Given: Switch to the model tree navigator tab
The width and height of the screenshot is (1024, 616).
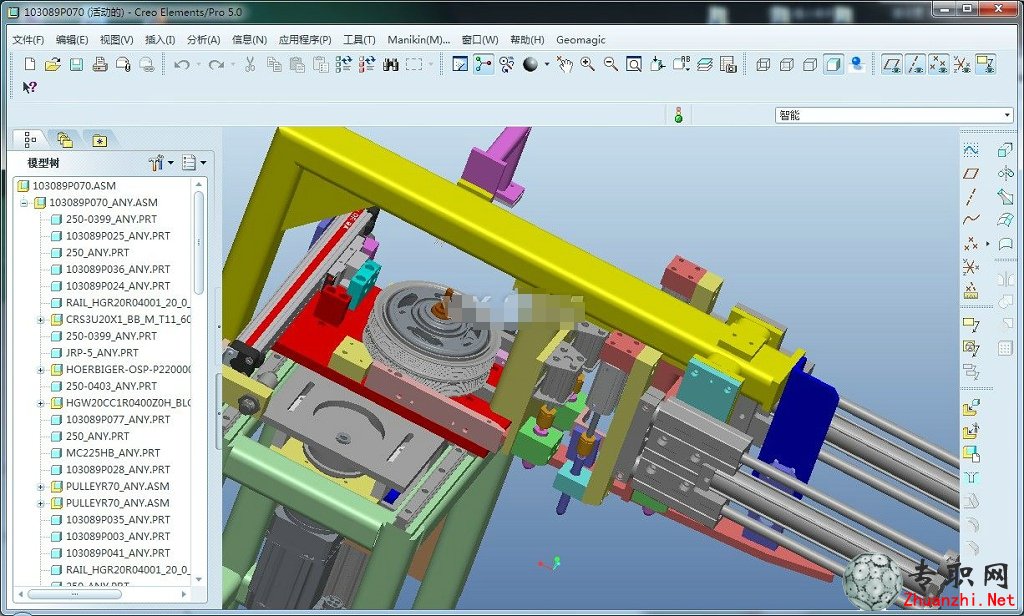Looking at the screenshot, I should (30, 139).
